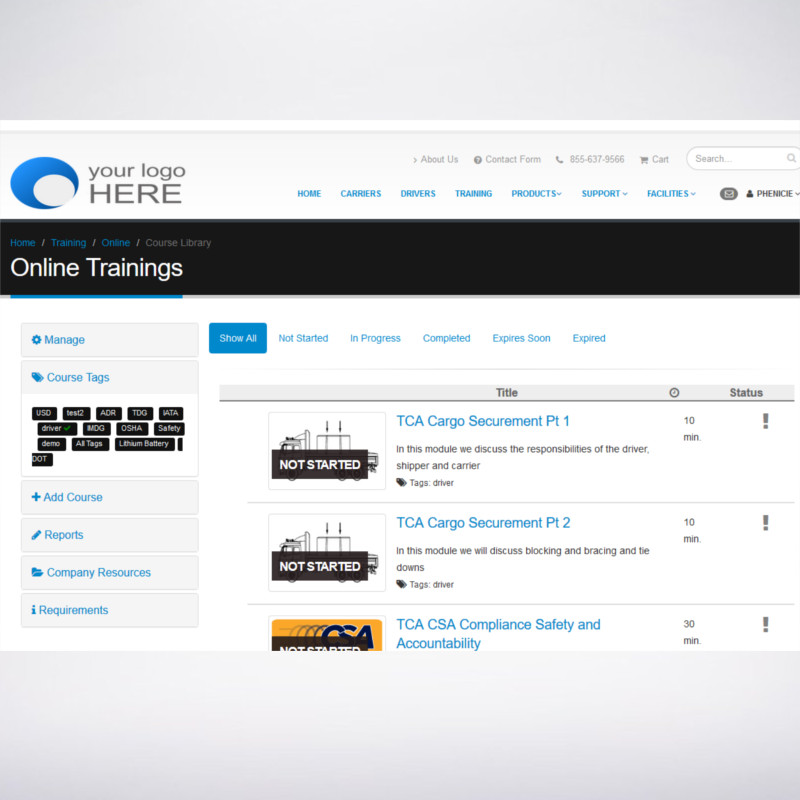The image size is (800, 800).
Task: Open the PHENICIE user account dropdown
Action: 772,194
